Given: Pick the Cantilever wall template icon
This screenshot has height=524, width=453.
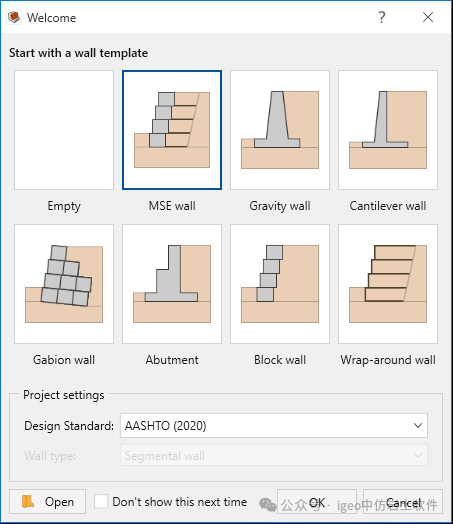Looking at the screenshot, I should click(x=388, y=130).
